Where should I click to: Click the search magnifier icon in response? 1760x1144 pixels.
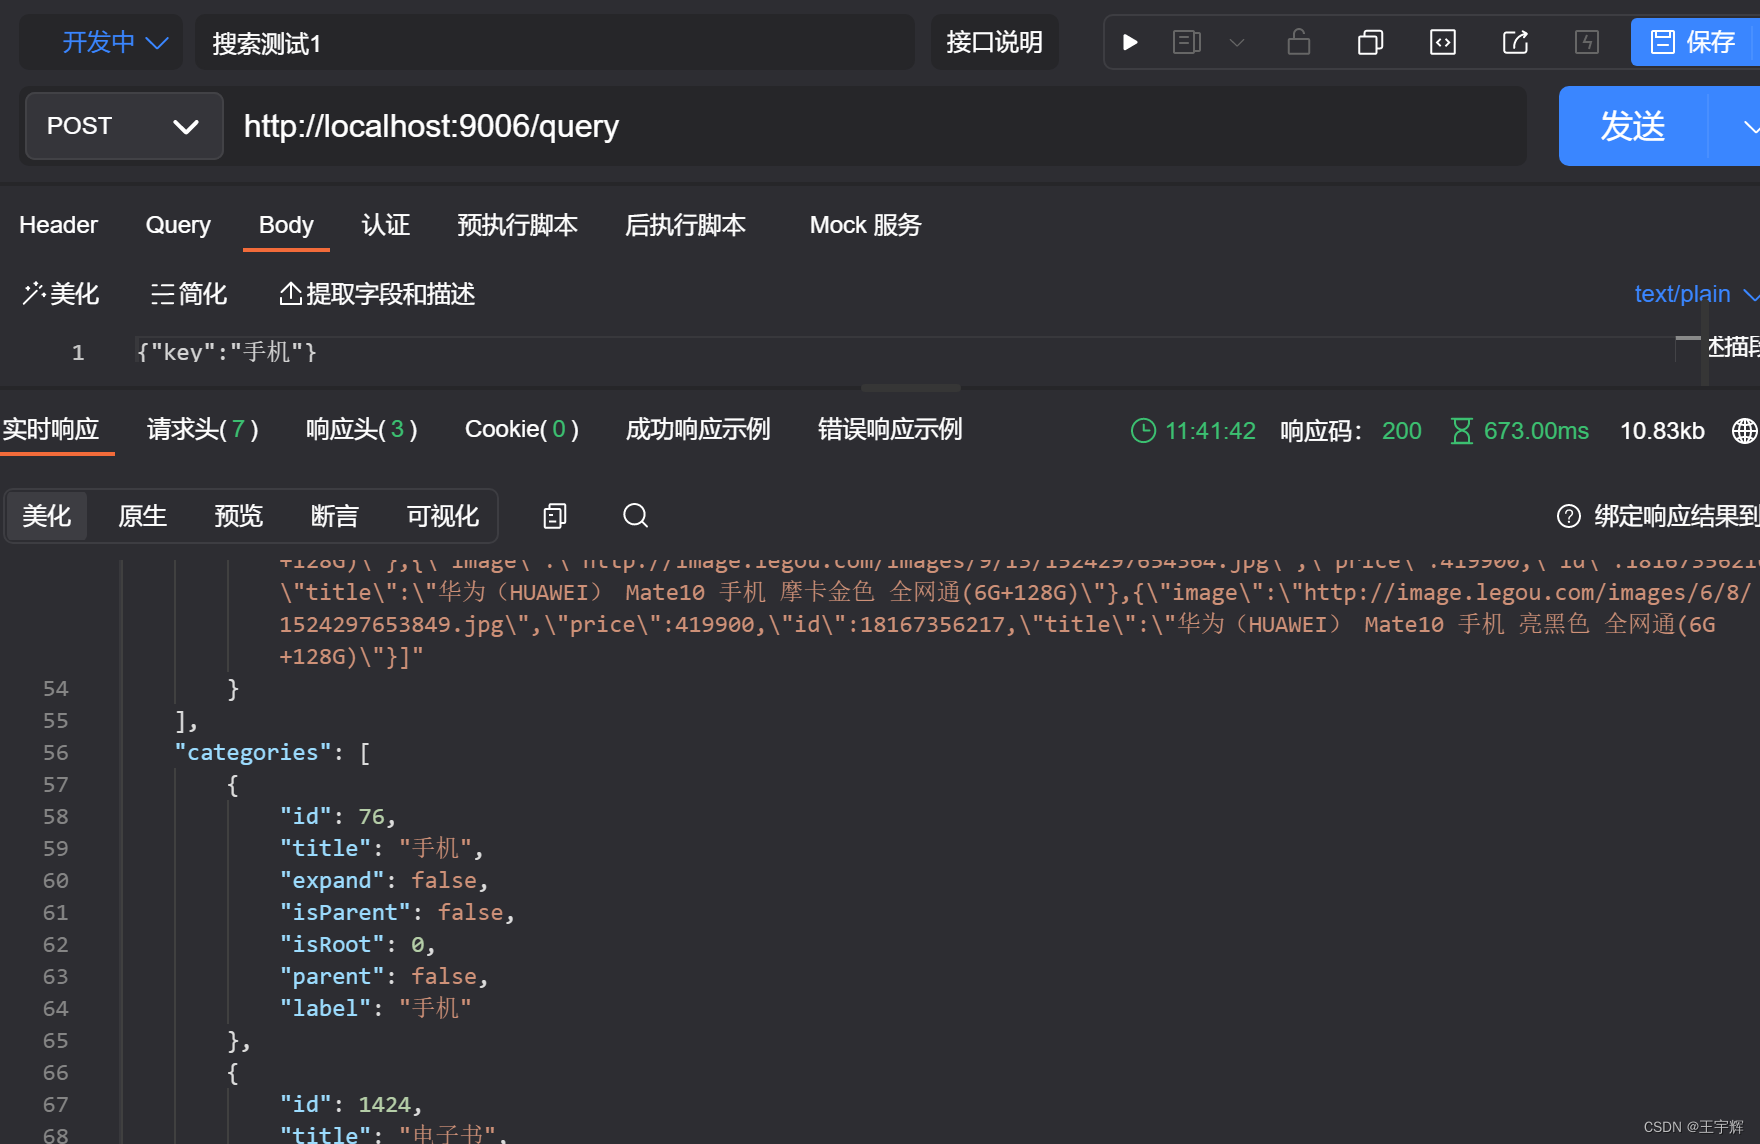(636, 516)
